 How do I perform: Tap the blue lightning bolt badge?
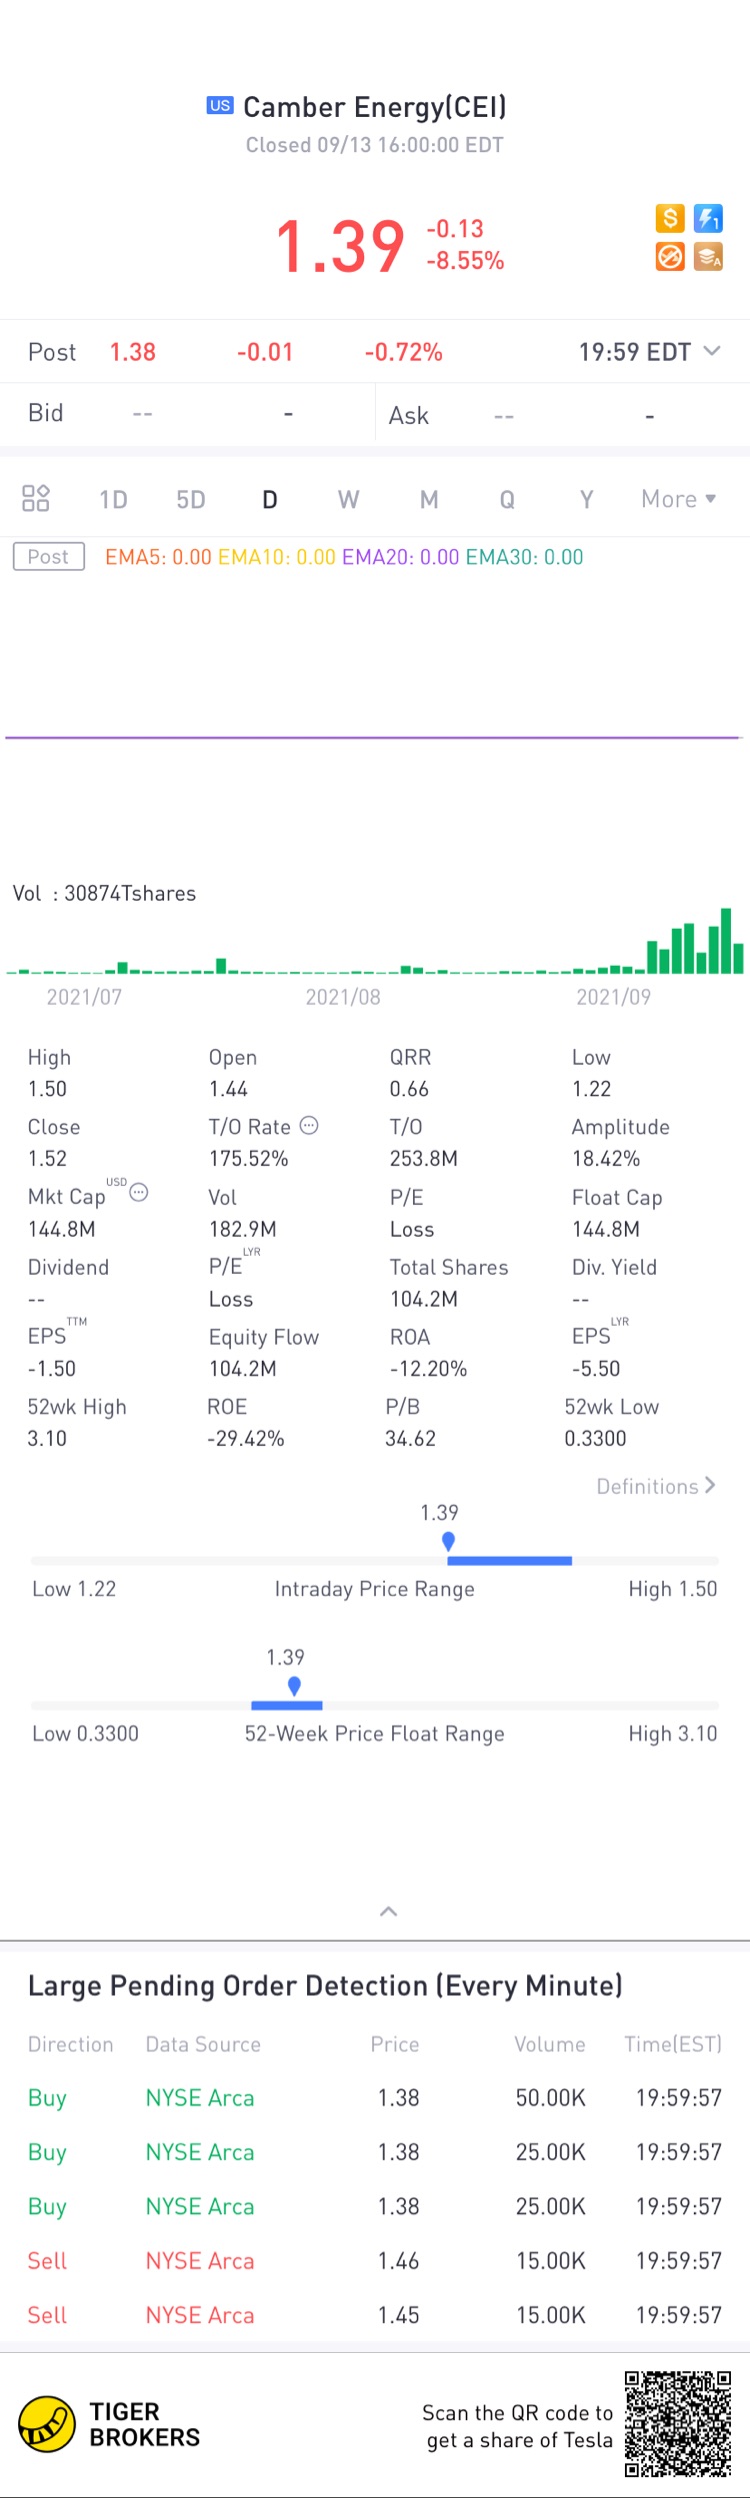(708, 218)
